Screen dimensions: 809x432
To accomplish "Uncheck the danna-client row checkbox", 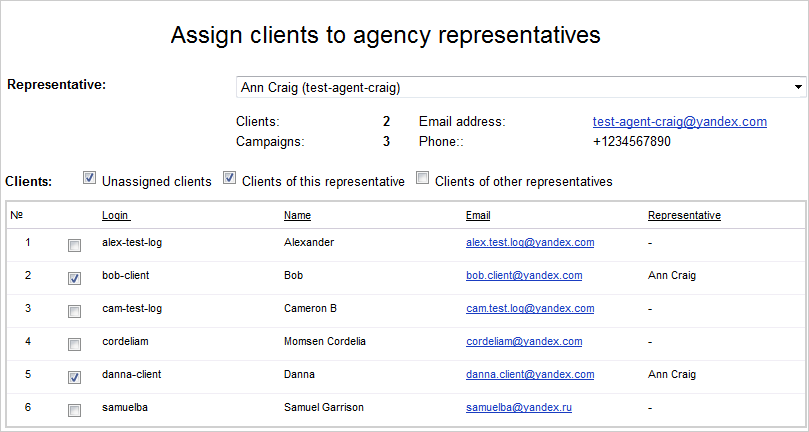I will [x=75, y=377].
